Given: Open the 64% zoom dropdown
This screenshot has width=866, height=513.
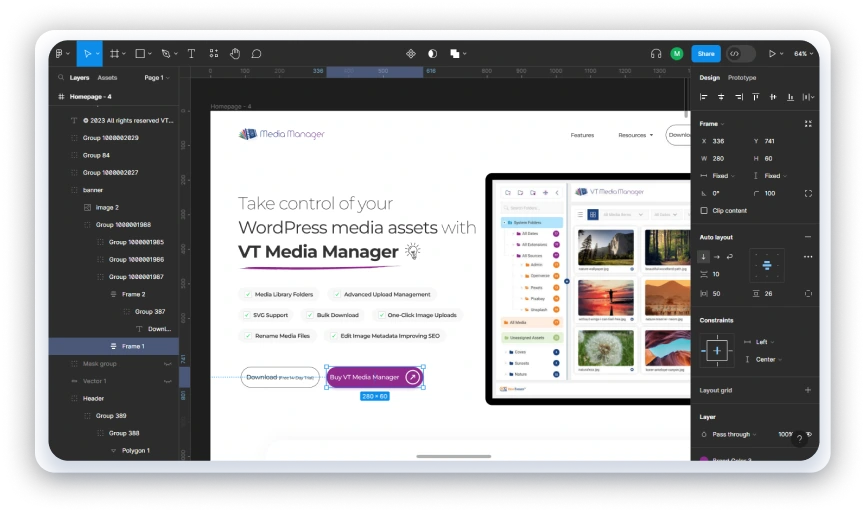Looking at the screenshot, I should 803,54.
